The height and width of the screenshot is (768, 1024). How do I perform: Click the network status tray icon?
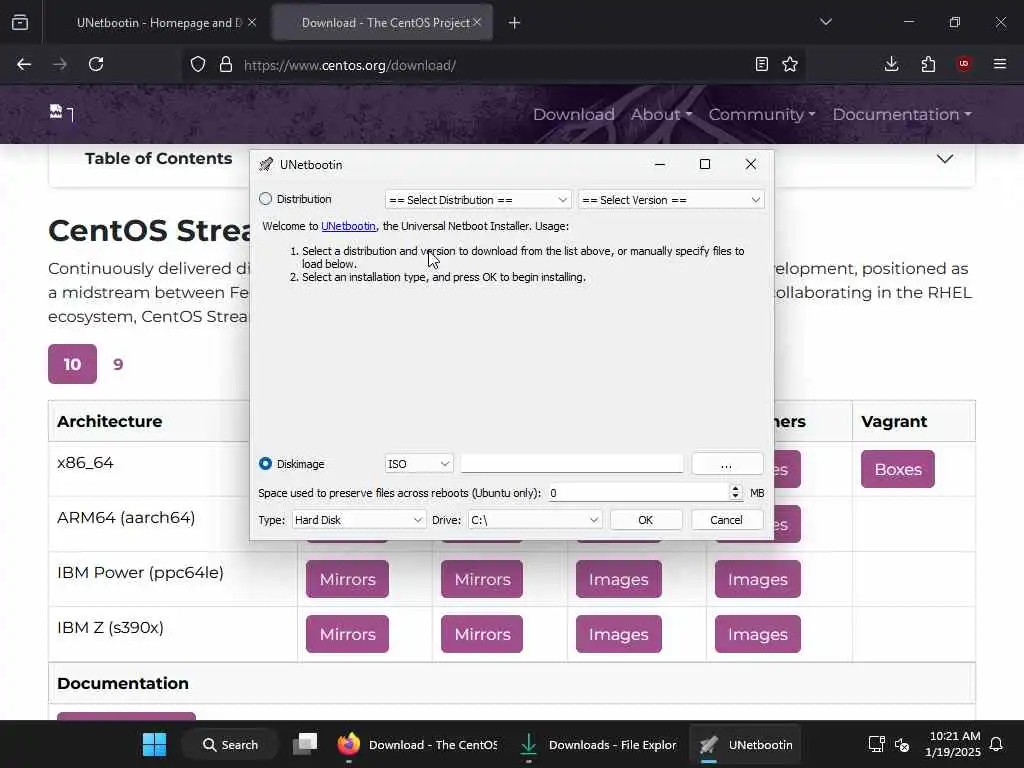[876, 744]
